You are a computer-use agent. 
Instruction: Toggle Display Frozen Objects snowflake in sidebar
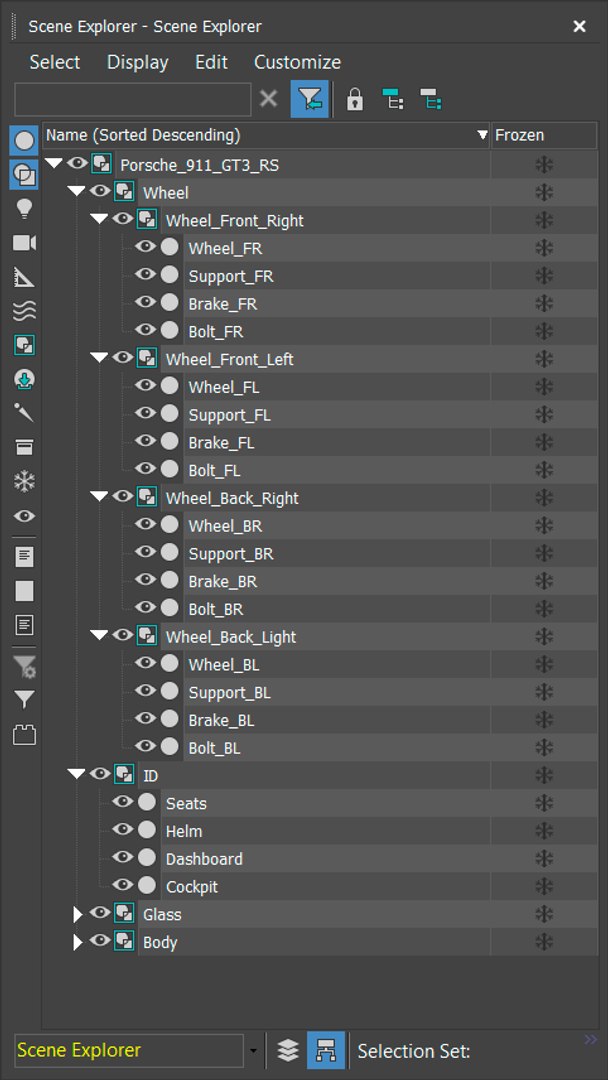coord(24,482)
